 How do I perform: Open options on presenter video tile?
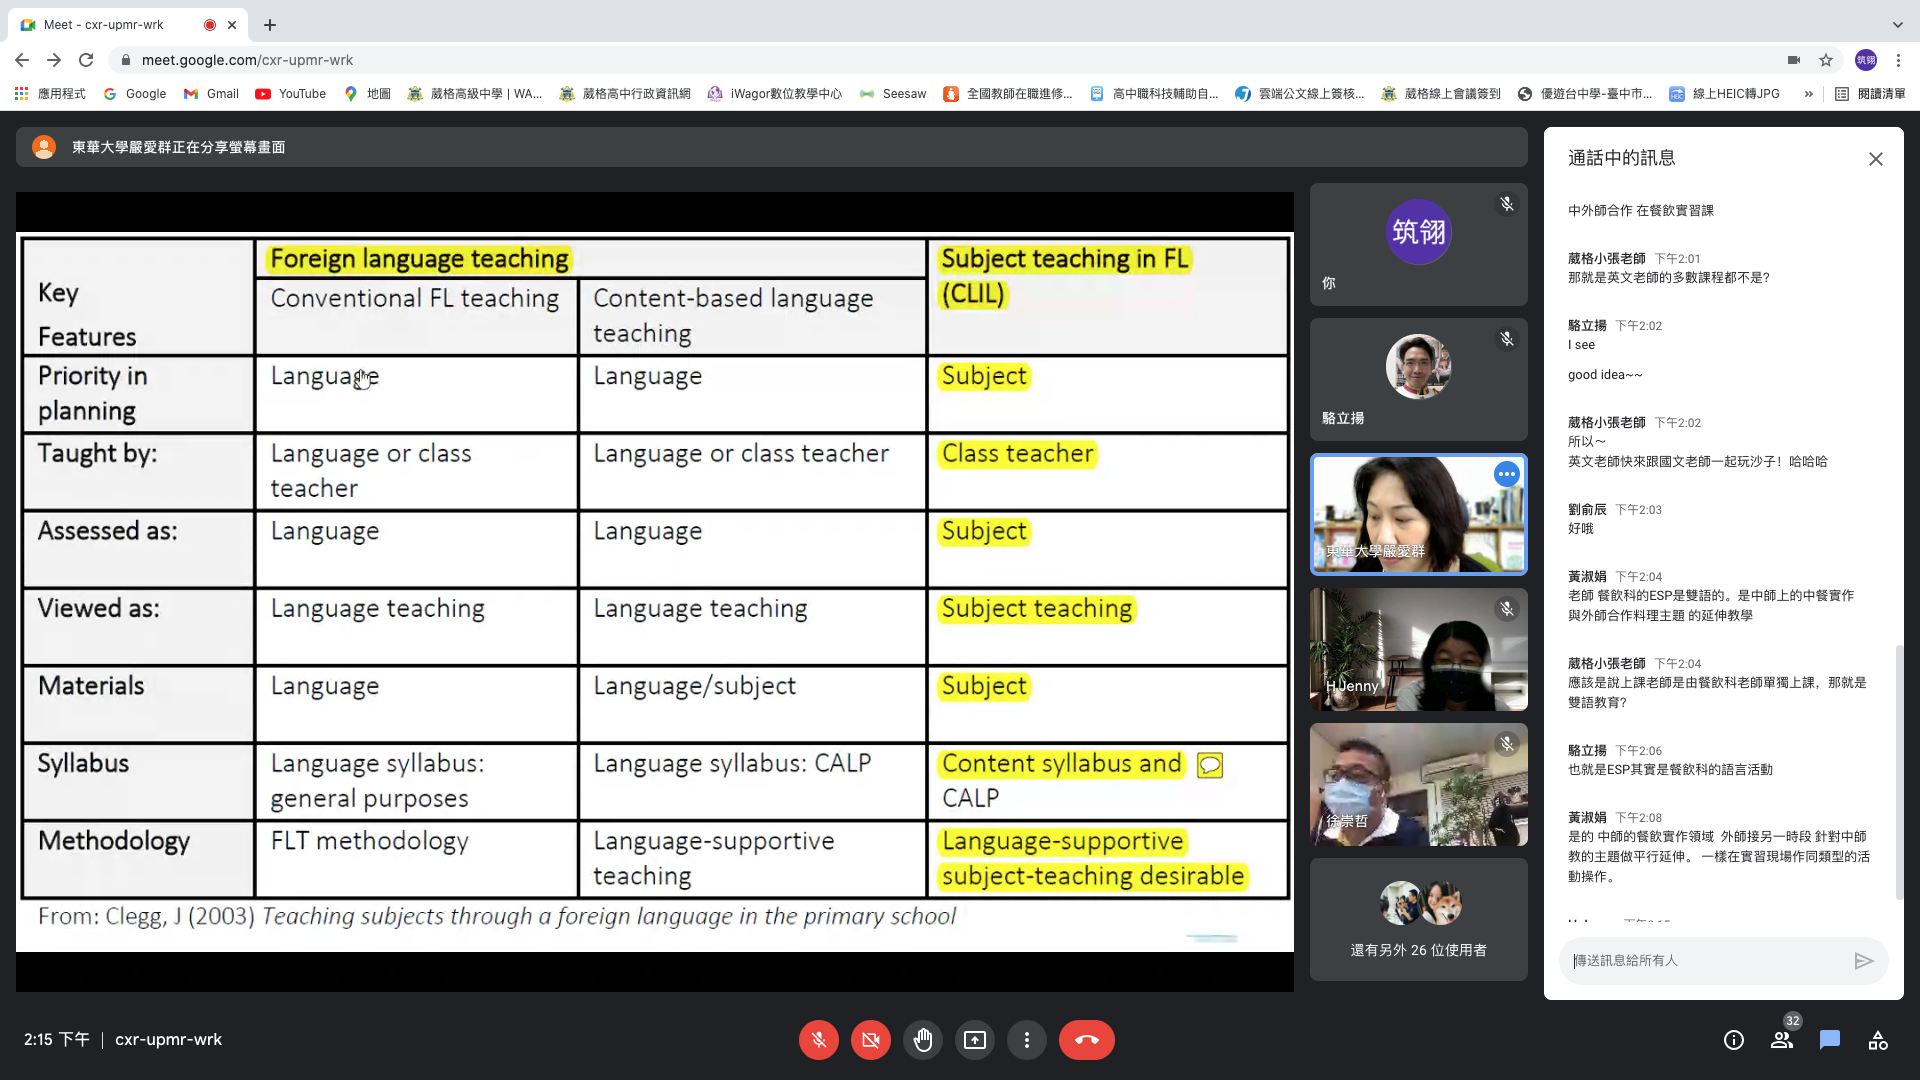coord(1506,474)
